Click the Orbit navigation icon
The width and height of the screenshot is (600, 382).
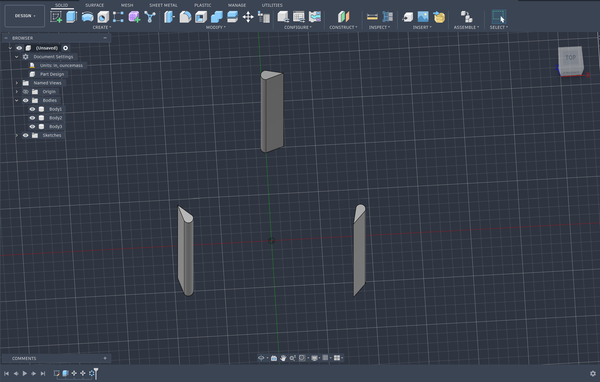[x=261, y=358]
